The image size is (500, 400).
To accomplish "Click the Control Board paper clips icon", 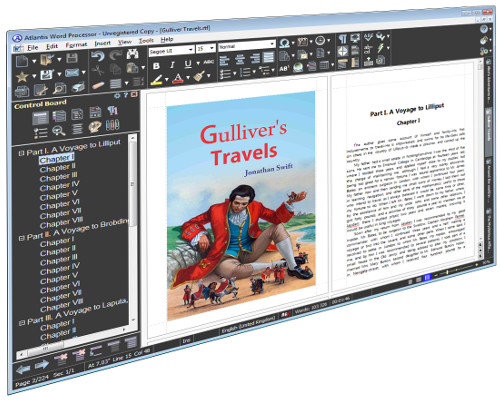I will [x=113, y=125].
